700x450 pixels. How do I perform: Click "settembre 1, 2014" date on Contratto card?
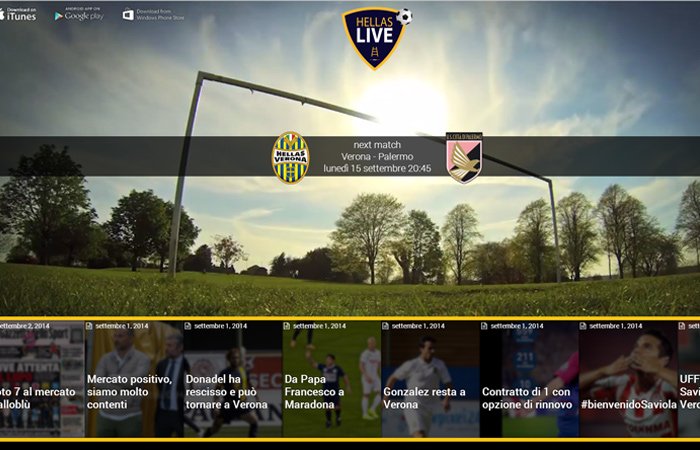[x=517, y=326]
